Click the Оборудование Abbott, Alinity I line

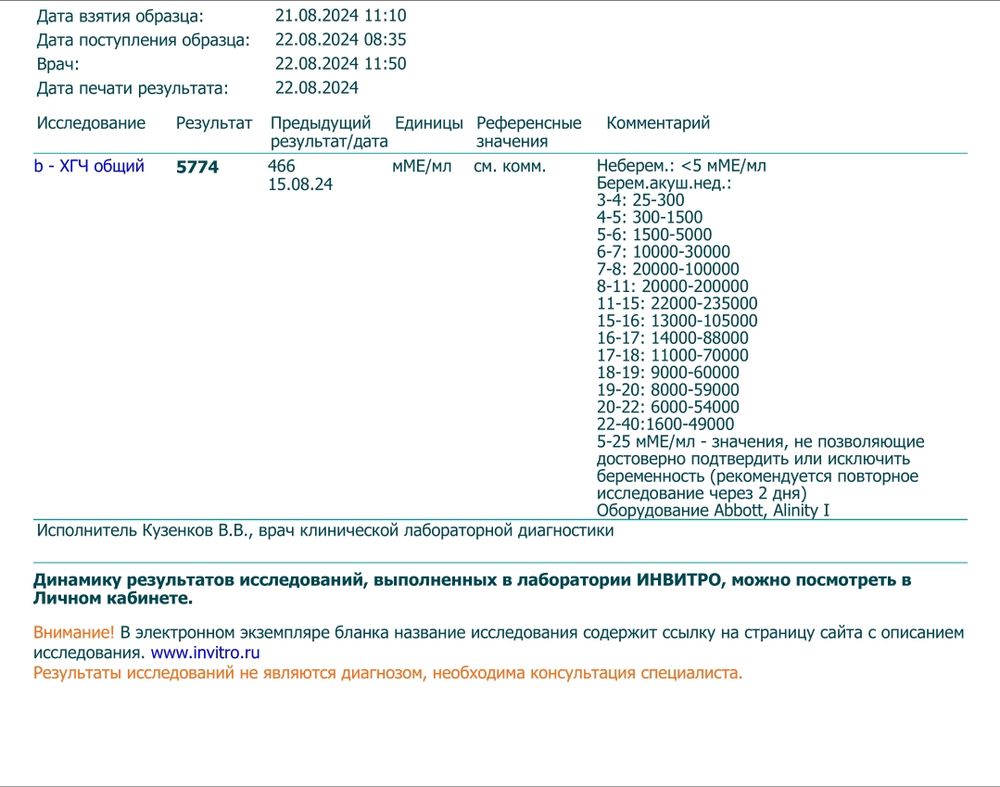point(713,511)
